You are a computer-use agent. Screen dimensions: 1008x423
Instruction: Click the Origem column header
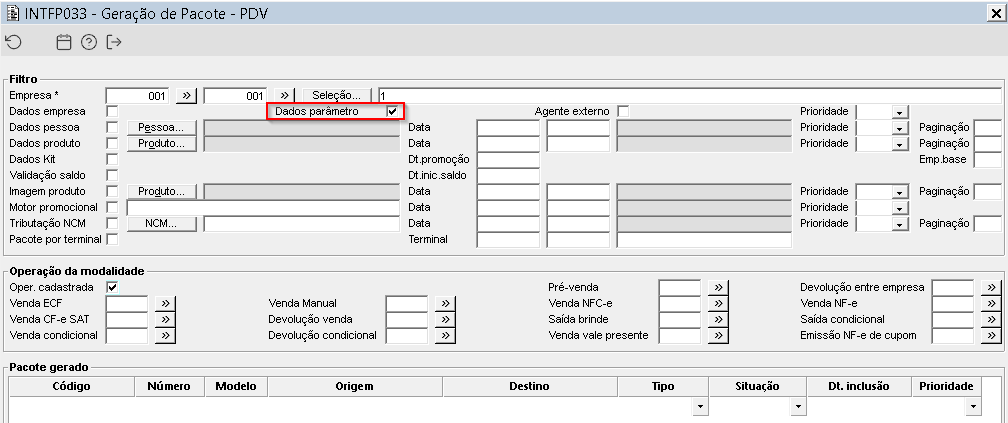pyautogui.click(x=354, y=386)
